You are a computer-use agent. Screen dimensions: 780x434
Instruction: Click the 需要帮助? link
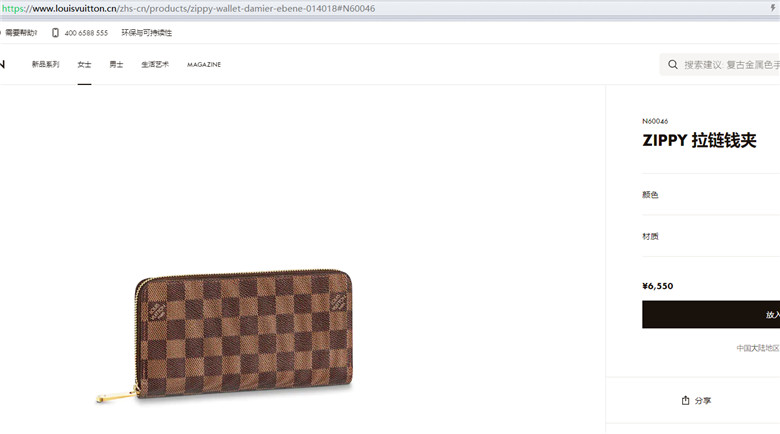21,33
